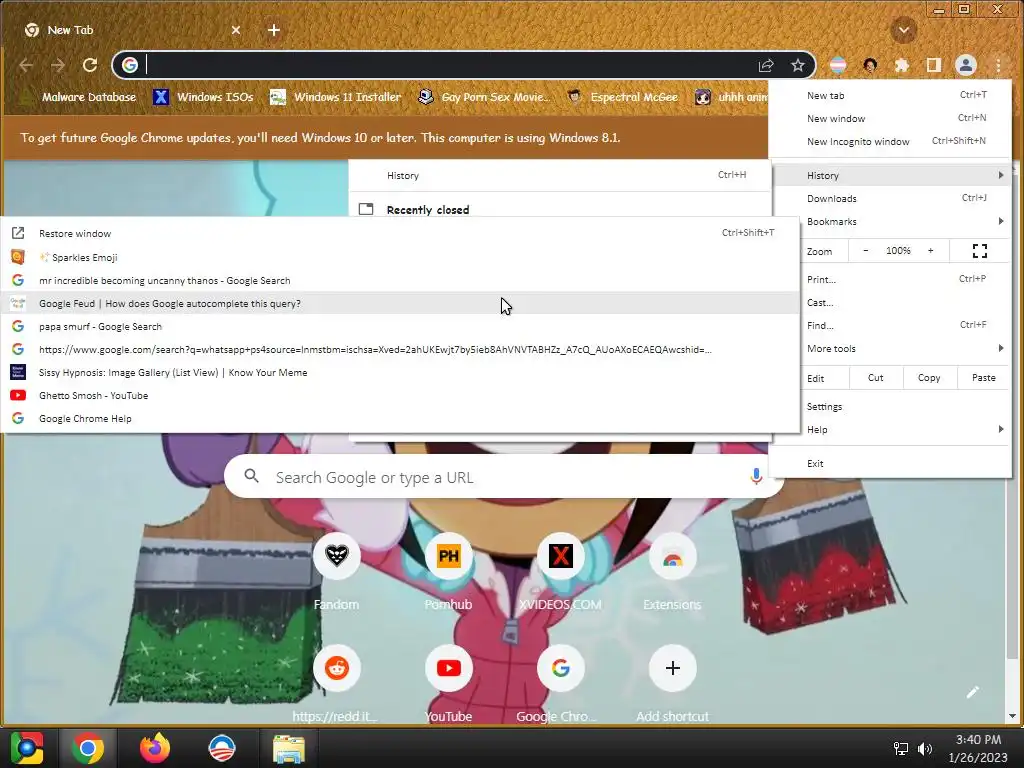Click the back navigation arrow

point(26,65)
